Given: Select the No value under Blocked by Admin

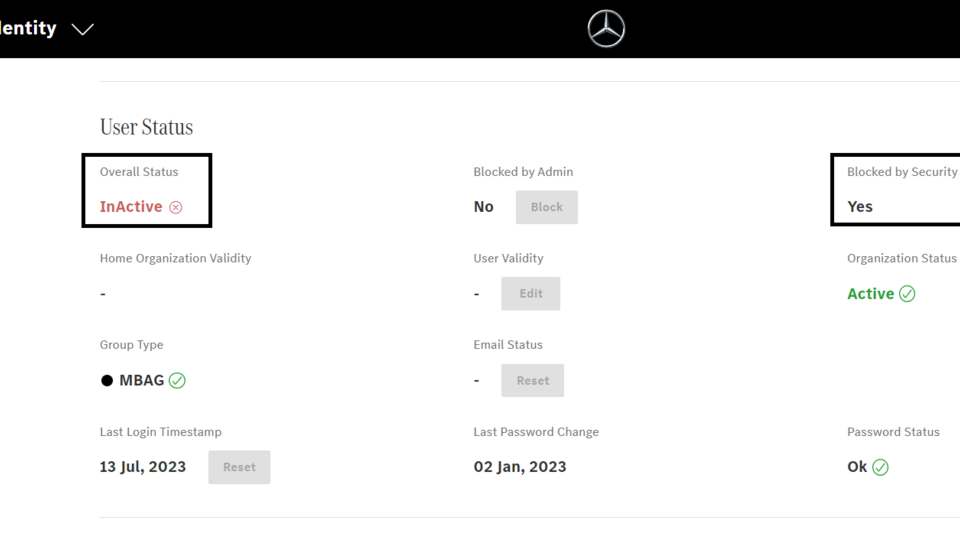Looking at the screenshot, I should tap(484, 207).
